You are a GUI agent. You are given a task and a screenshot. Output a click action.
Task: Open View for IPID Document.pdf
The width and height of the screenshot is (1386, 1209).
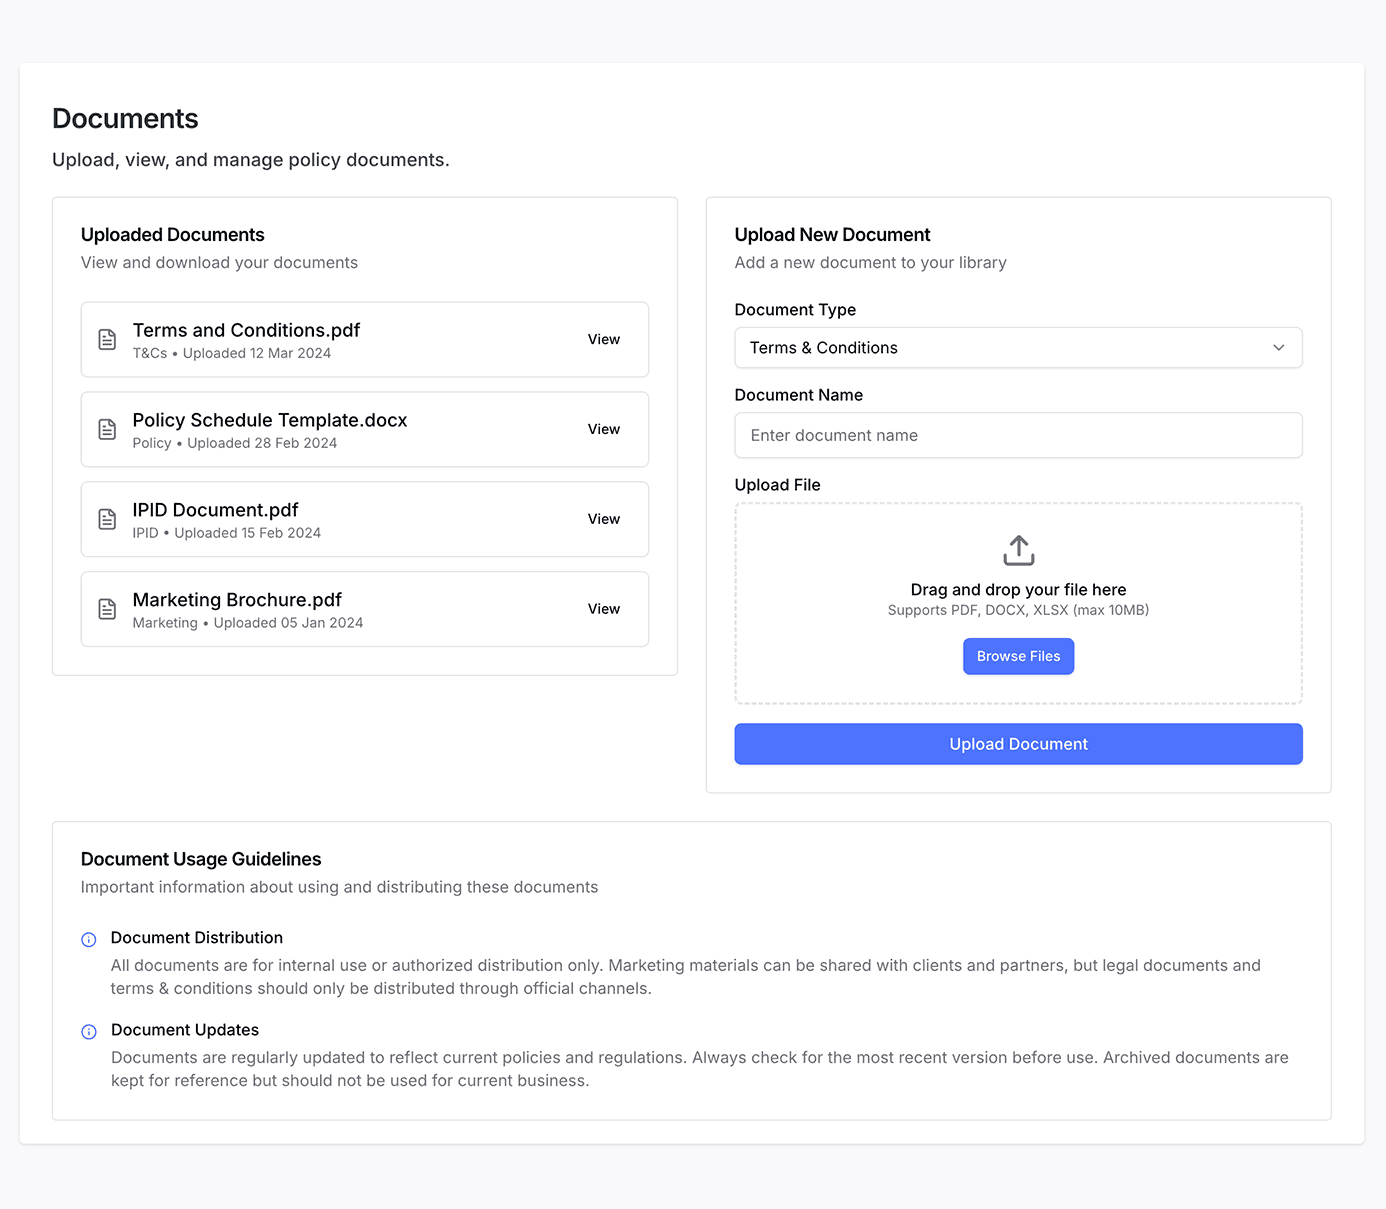(x=603, y=520)
